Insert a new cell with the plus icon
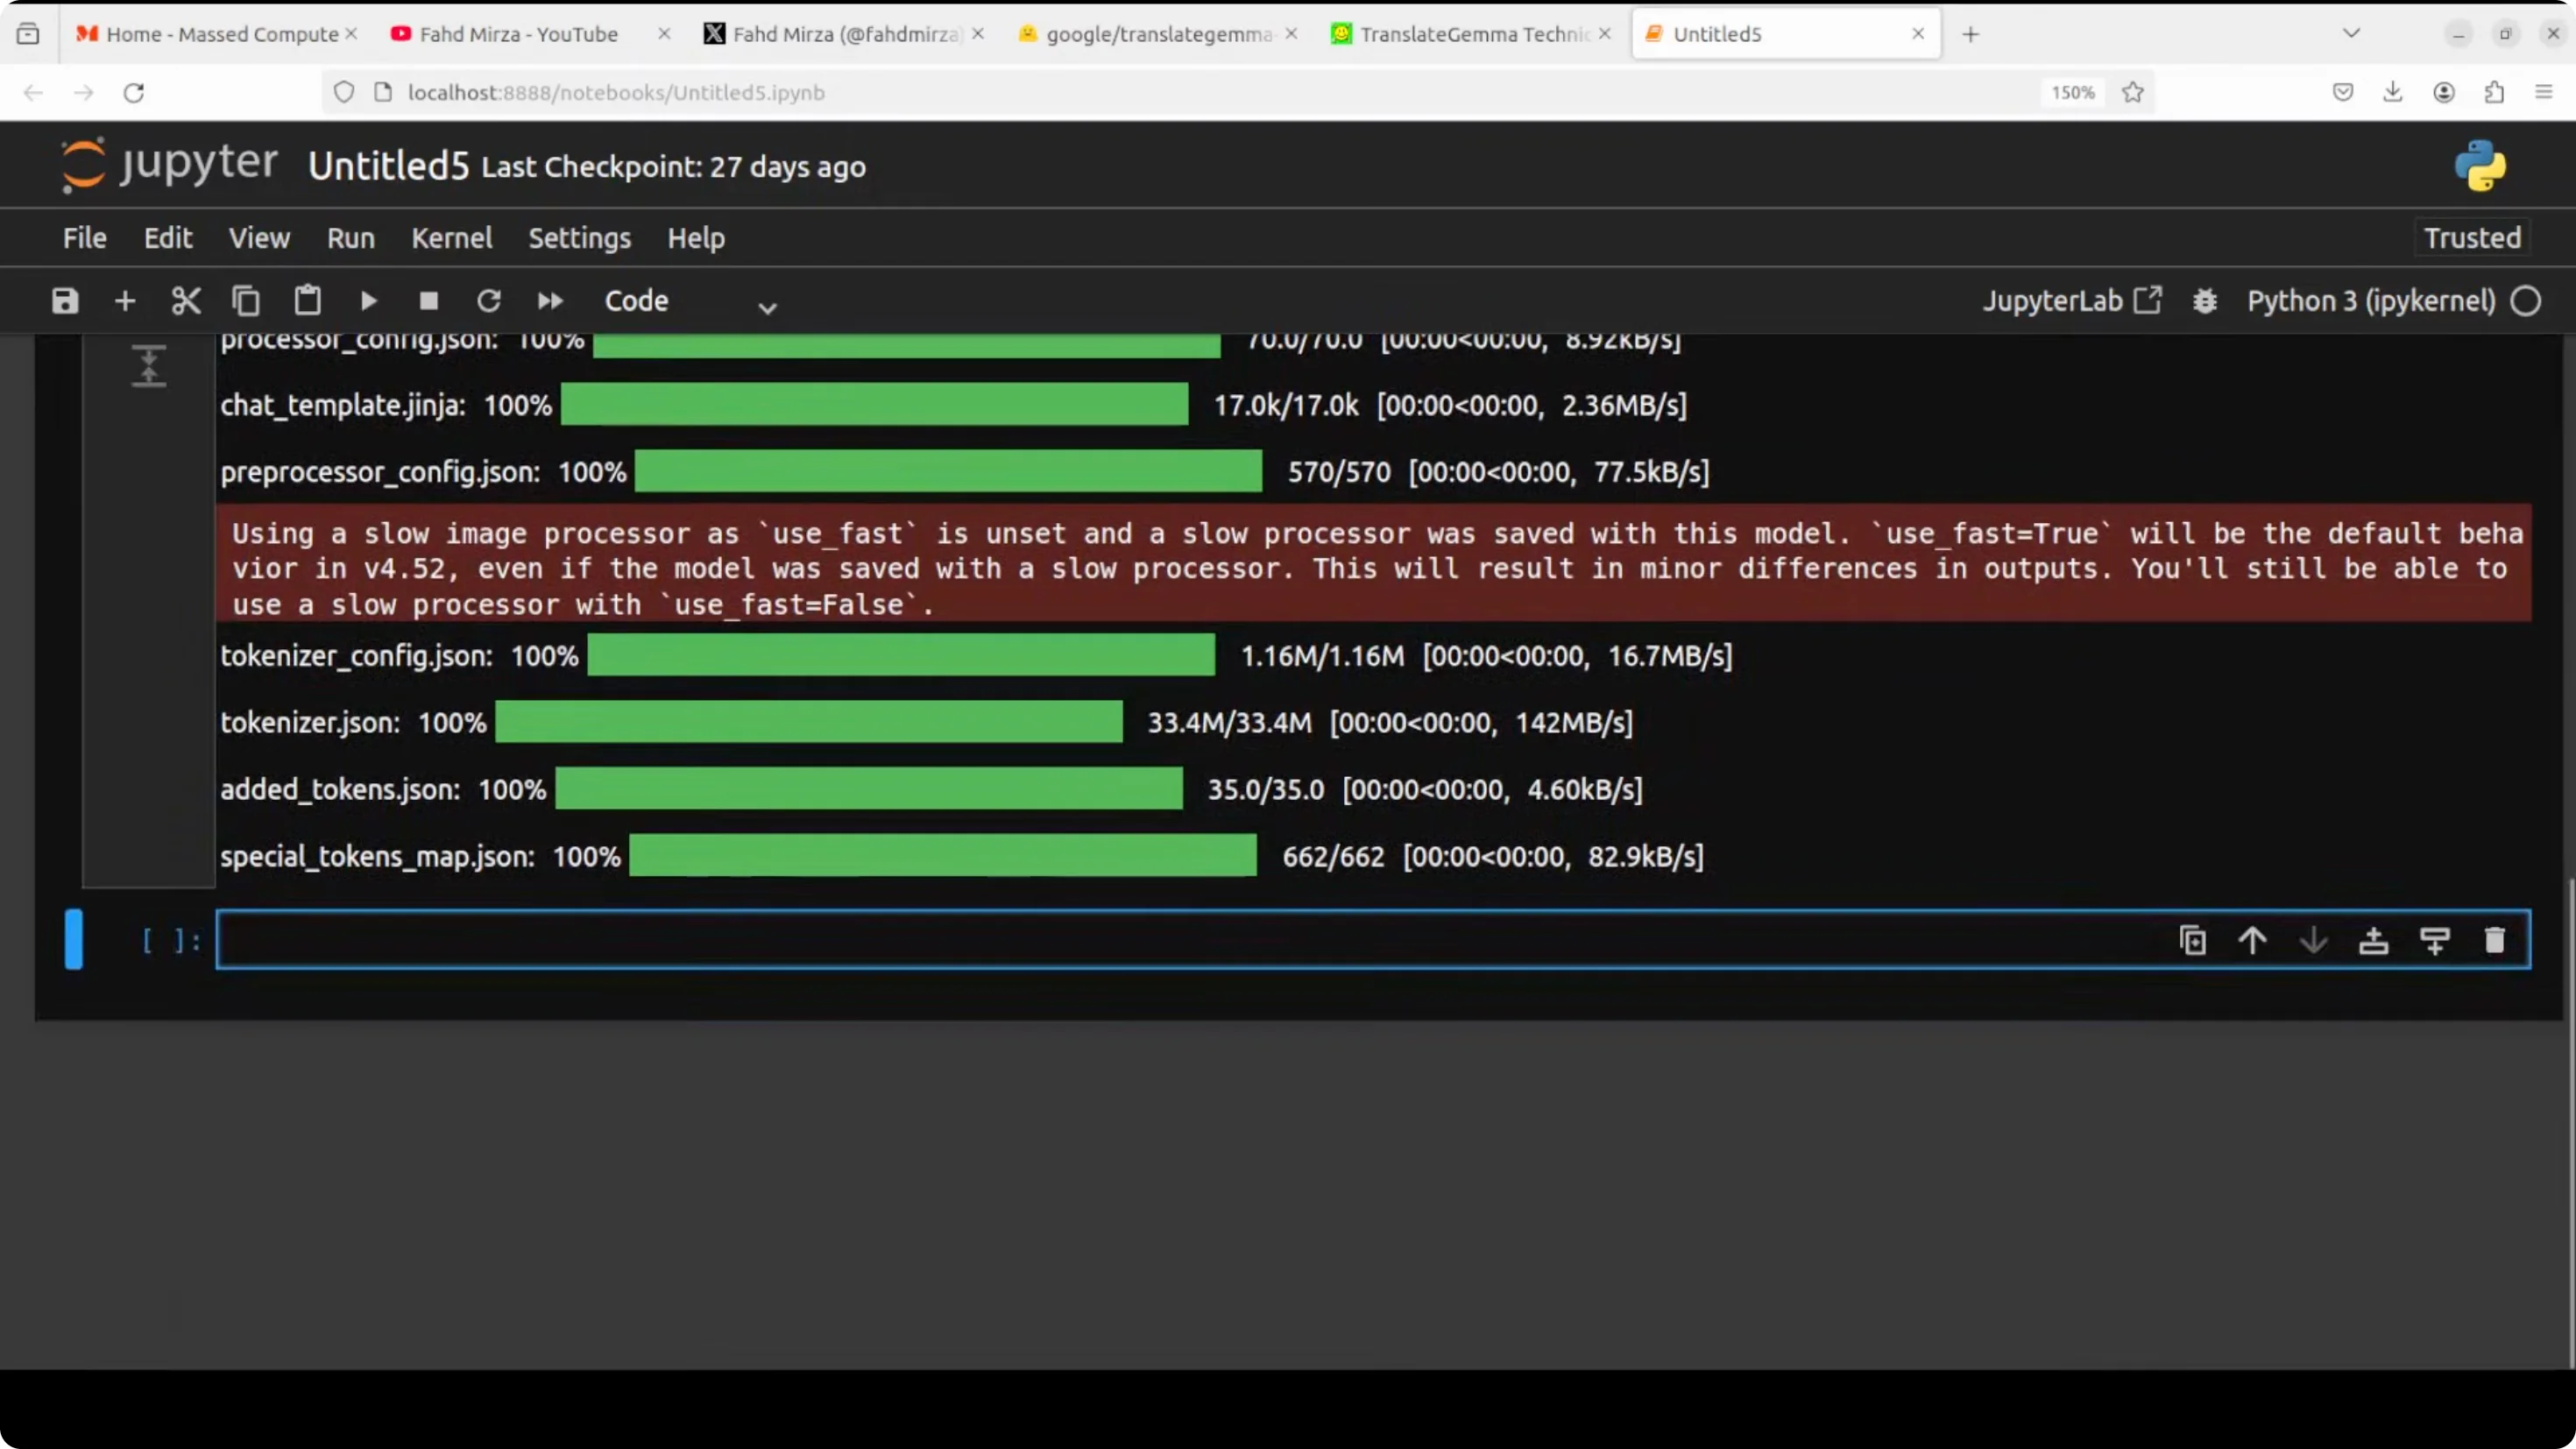The image size is (2576, 1449). pos(125,301)
